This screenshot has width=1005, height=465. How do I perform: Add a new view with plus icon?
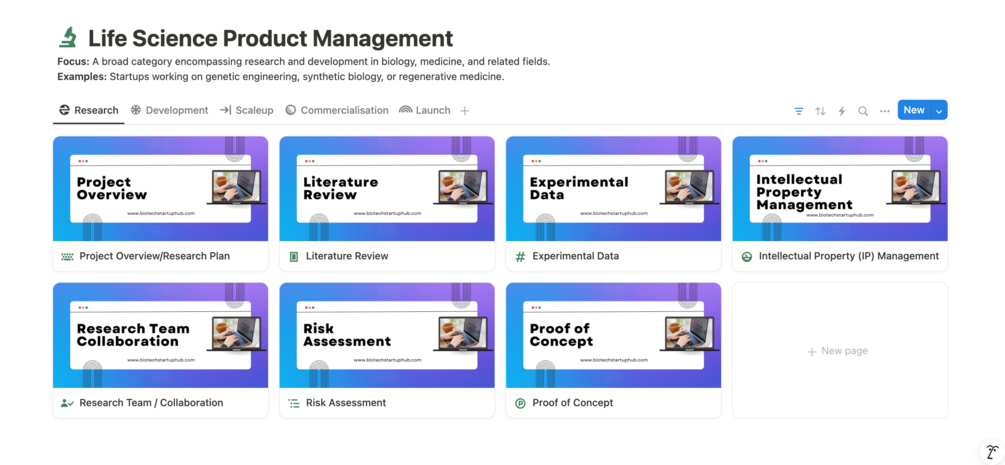(x=465, y=111)
